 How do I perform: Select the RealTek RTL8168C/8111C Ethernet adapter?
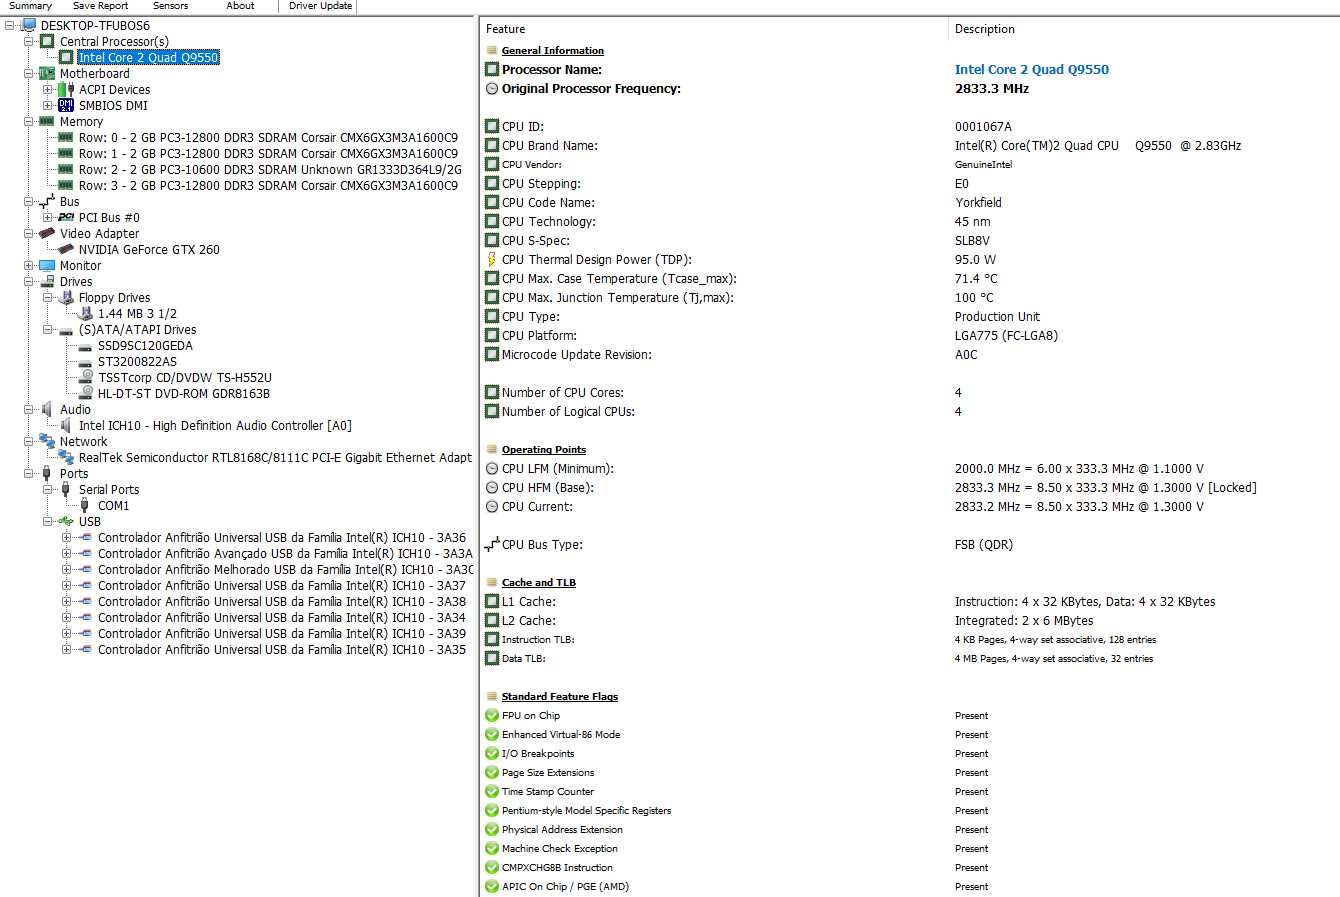tap(275, 458)
